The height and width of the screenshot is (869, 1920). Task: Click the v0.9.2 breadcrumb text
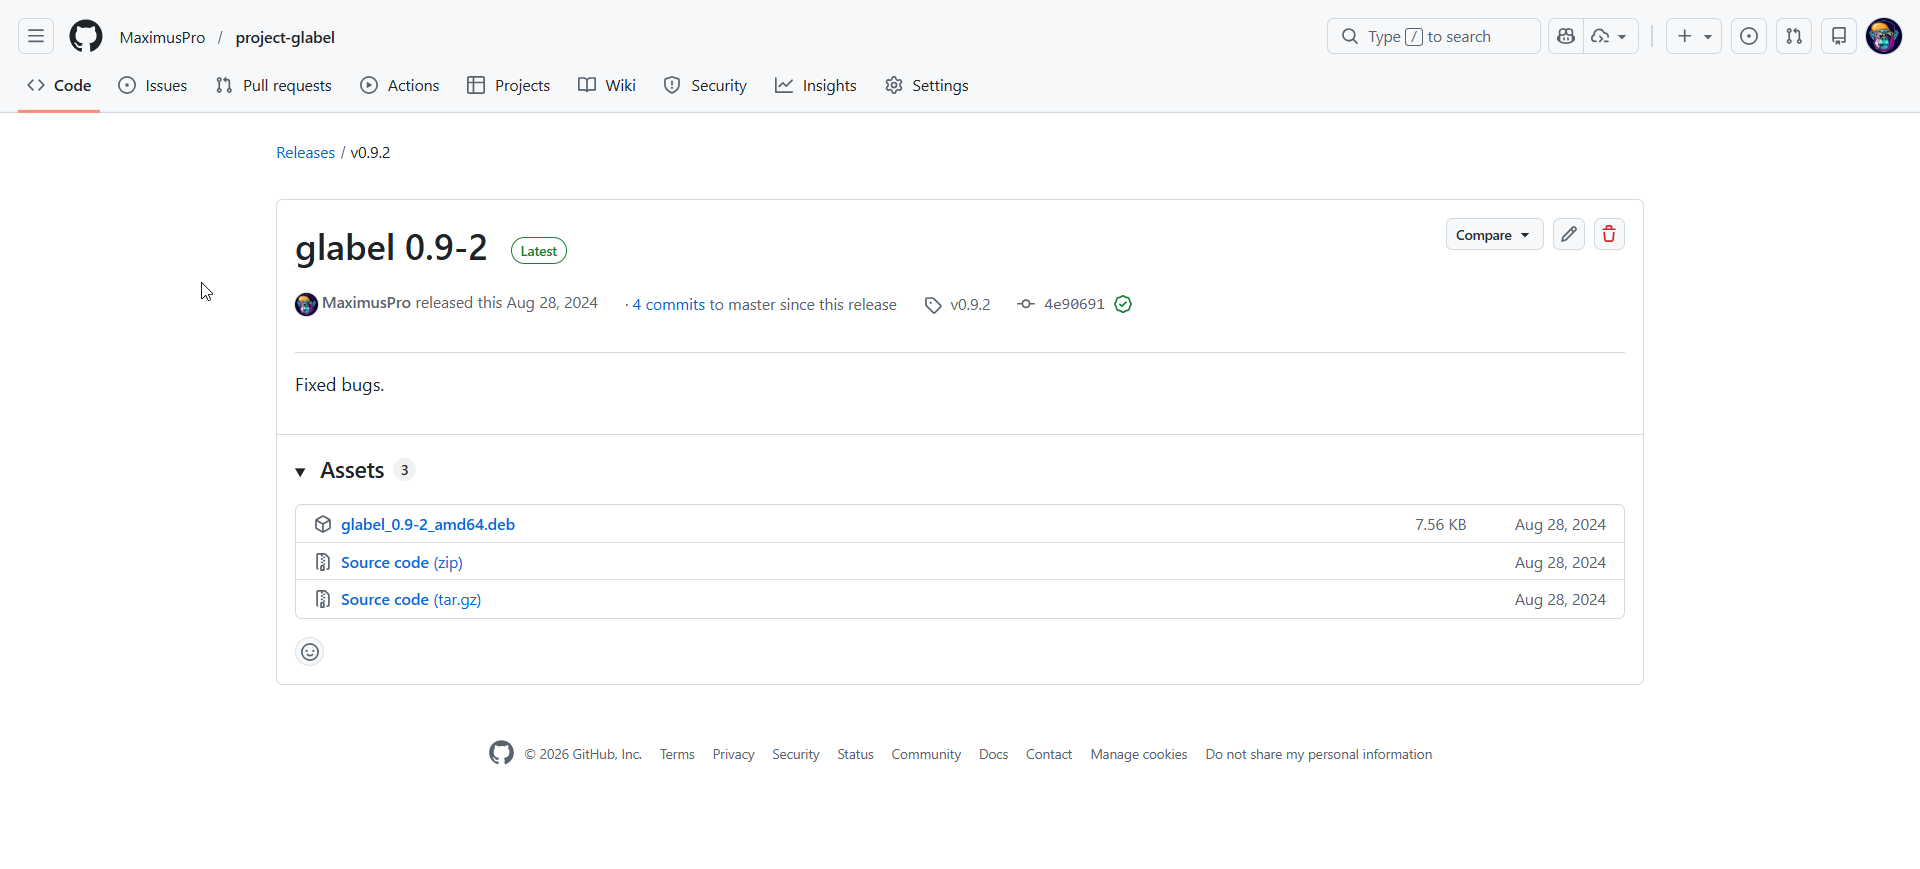click(x=370, y=152)
